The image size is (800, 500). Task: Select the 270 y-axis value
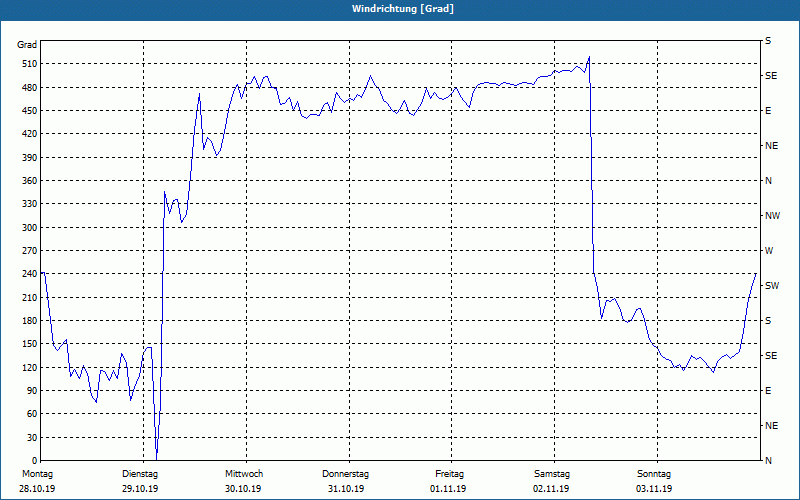pyautogui.click(x=30, y=251)
